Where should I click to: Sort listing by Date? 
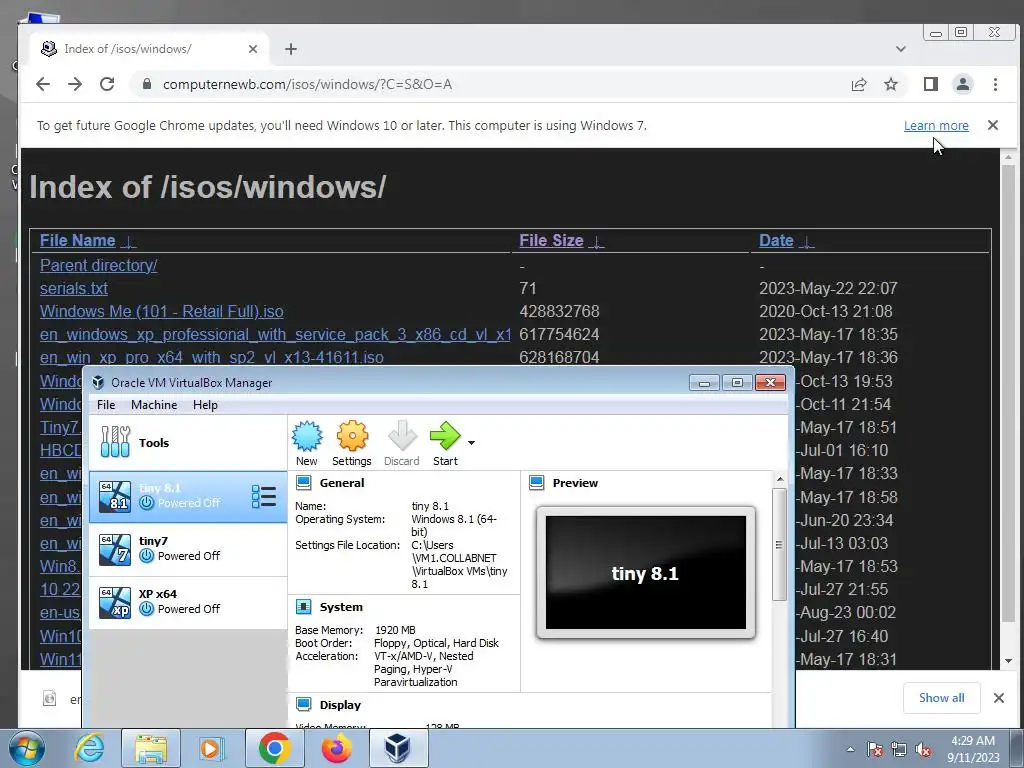[776, 240]
